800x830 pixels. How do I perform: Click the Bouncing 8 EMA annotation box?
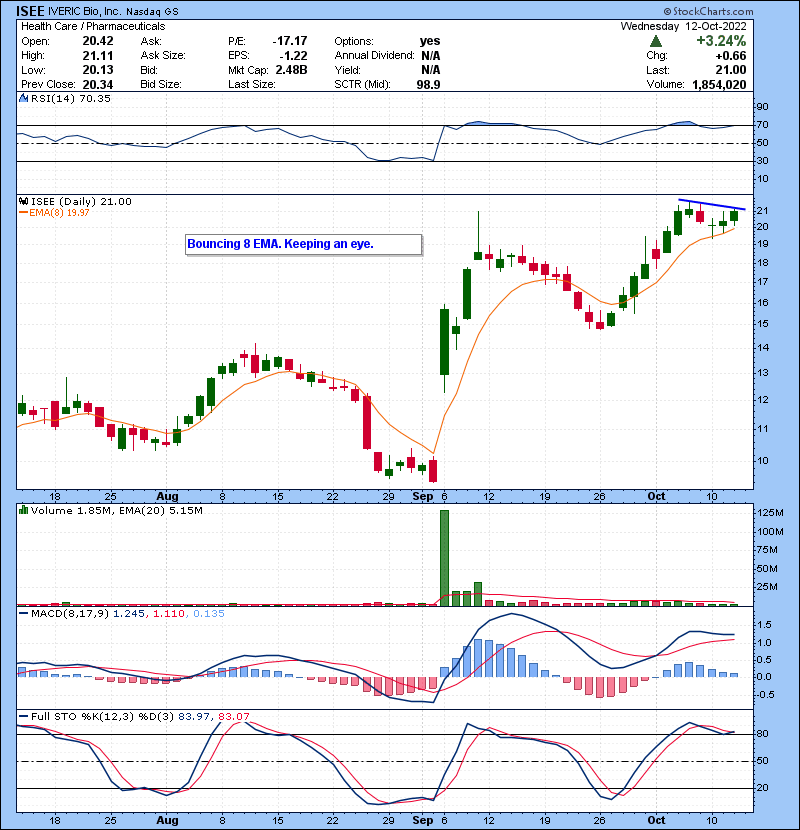(x=303, y=245)
